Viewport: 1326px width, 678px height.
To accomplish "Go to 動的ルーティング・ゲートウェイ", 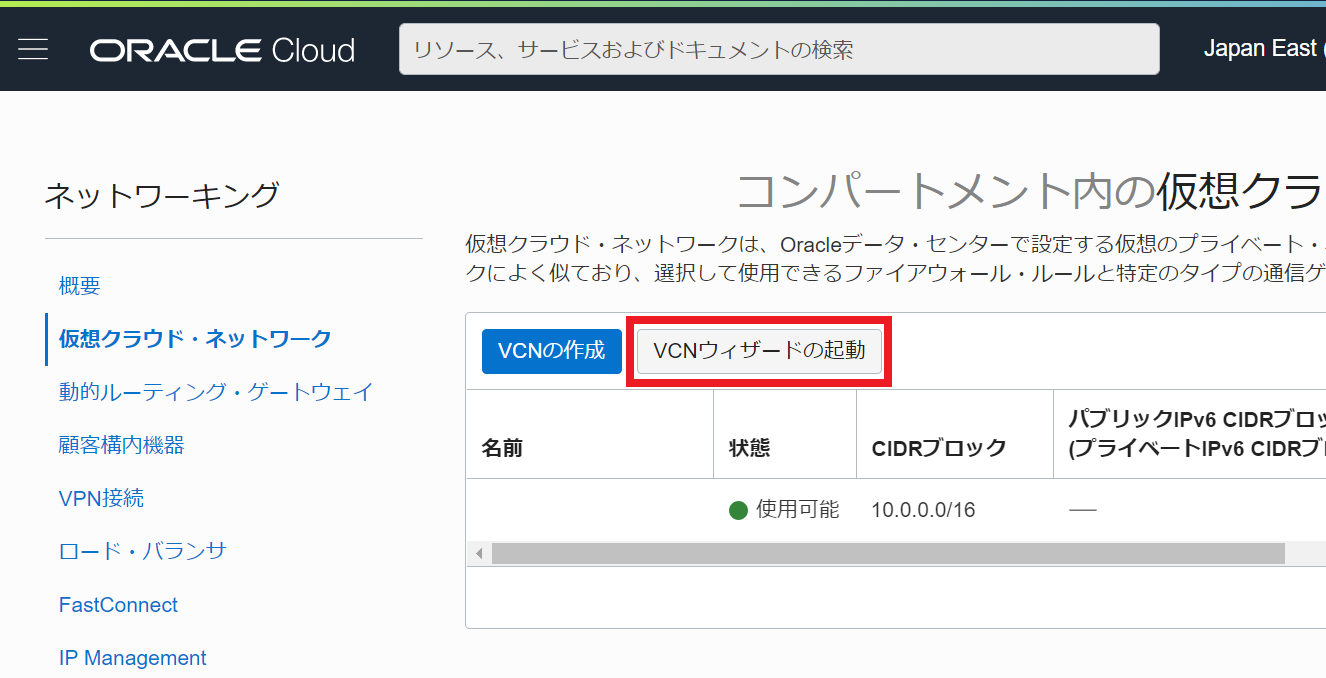I will pyautogui.click(x=216, y=392).
